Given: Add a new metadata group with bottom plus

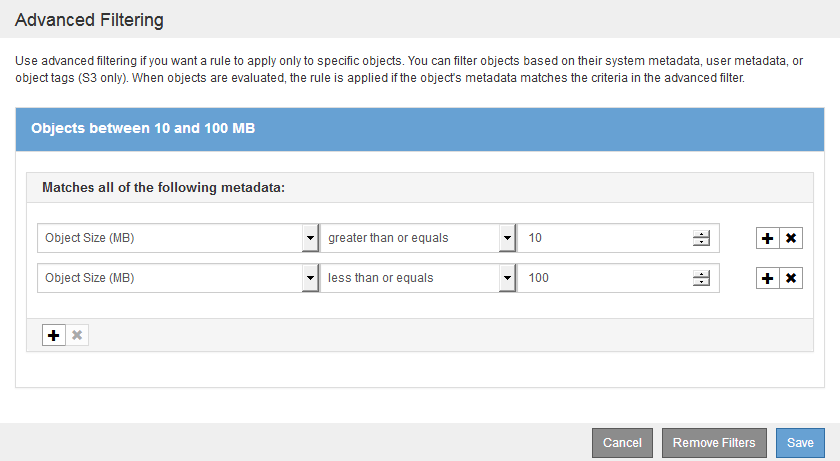Looking at the screenshot, I should pos(53,335).
